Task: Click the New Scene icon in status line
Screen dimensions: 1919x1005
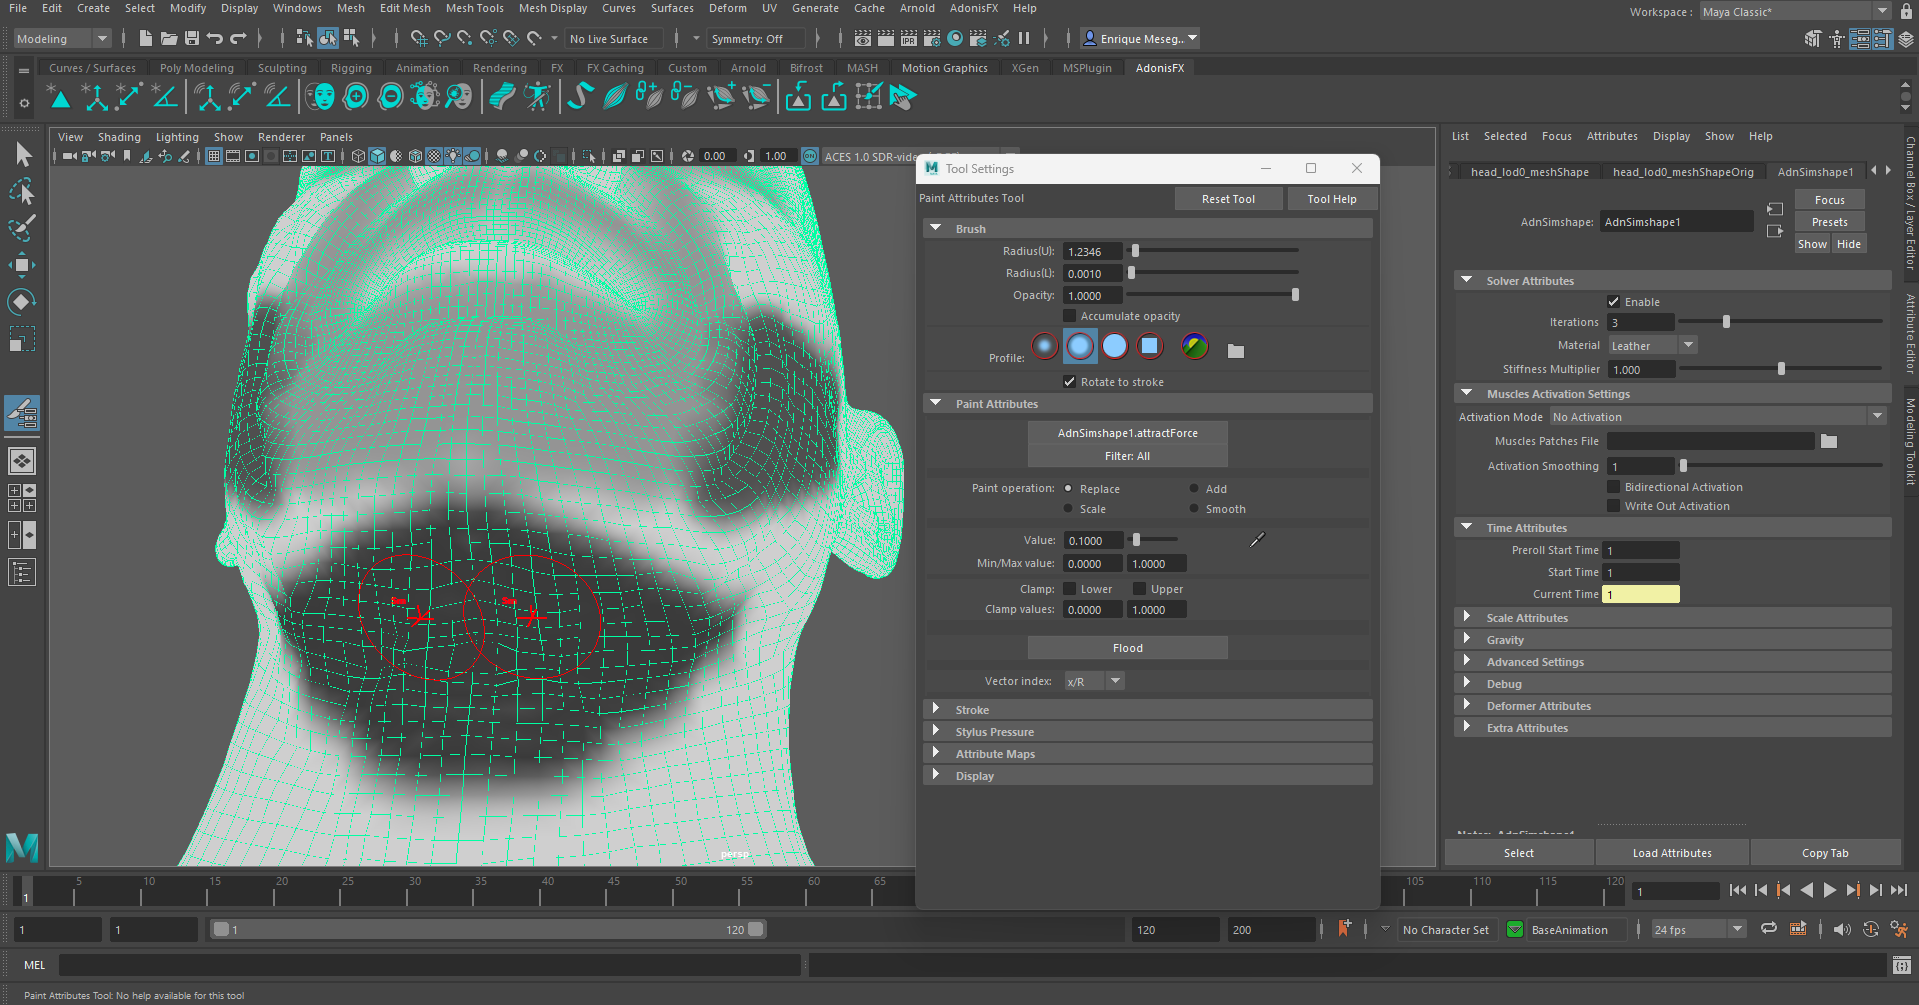Action: [x=146, y=38]
